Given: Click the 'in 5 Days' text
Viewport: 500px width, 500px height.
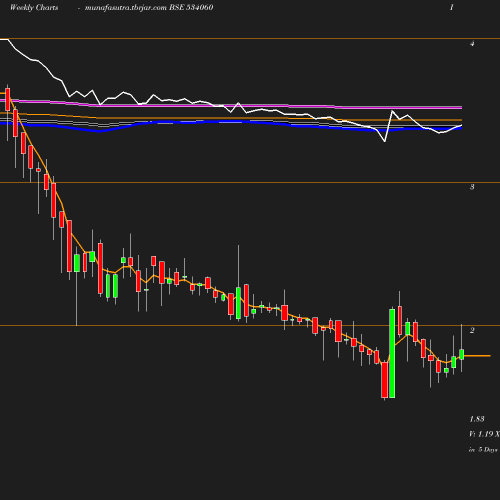Looking at the screenshot, I should [x=483, y=450].
